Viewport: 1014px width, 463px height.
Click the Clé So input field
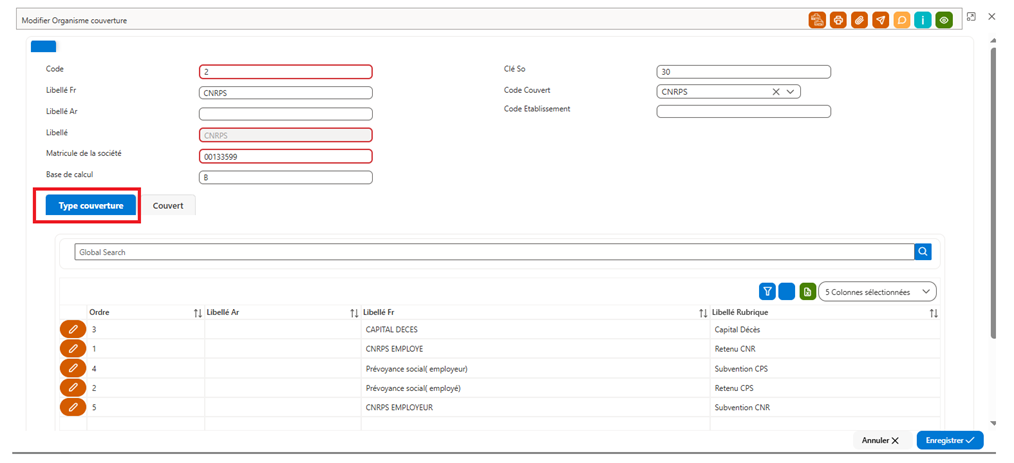(743, 72)
